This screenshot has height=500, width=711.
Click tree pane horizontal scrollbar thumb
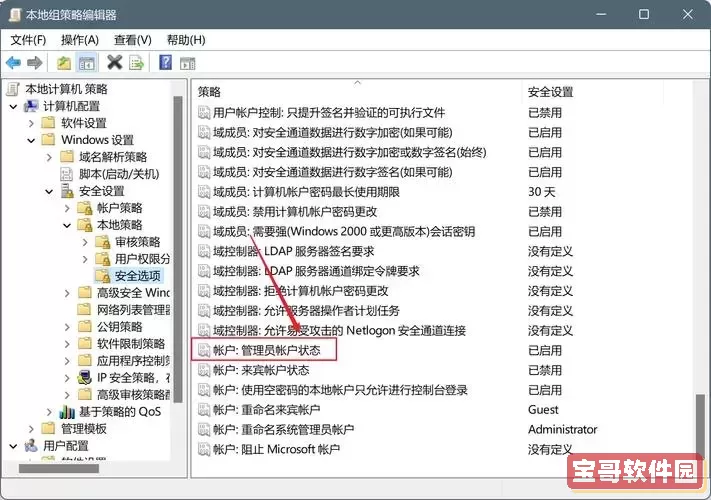58,469
